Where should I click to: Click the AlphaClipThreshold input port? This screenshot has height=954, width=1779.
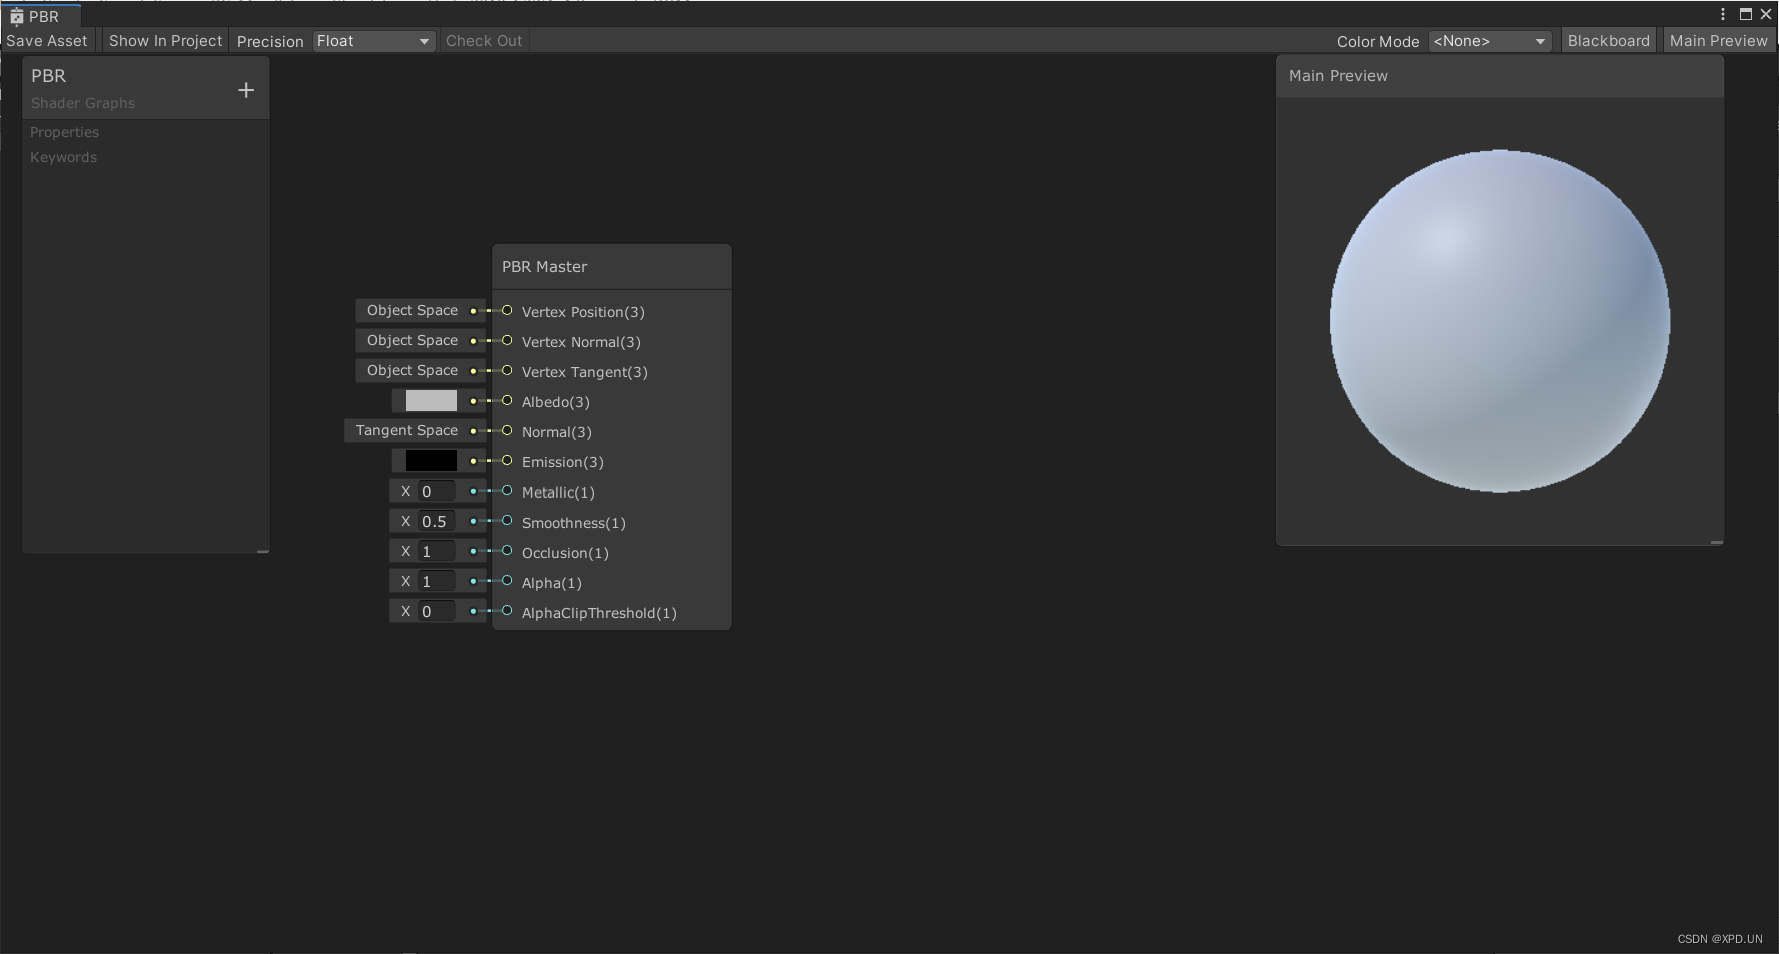(505, 612)
